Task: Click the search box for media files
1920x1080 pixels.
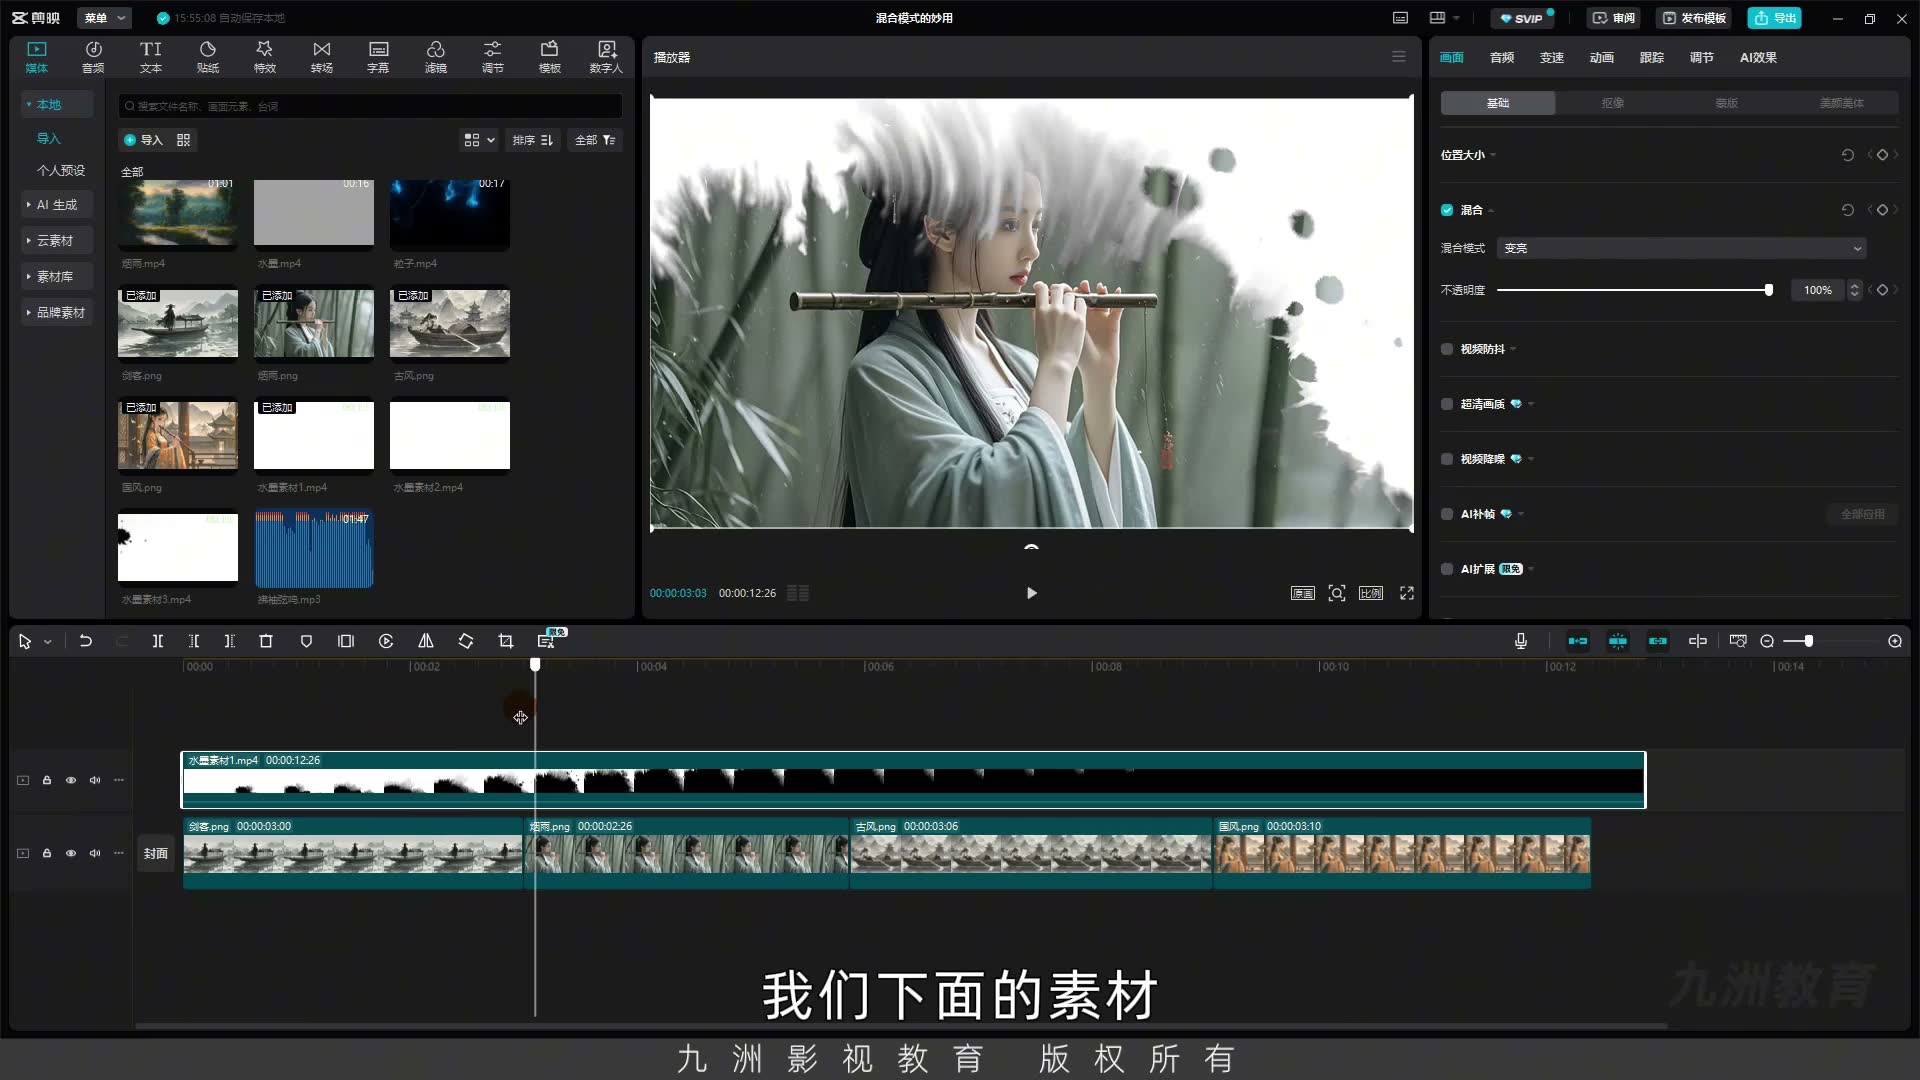Action: pyautogui.click(x=370, y=106)
